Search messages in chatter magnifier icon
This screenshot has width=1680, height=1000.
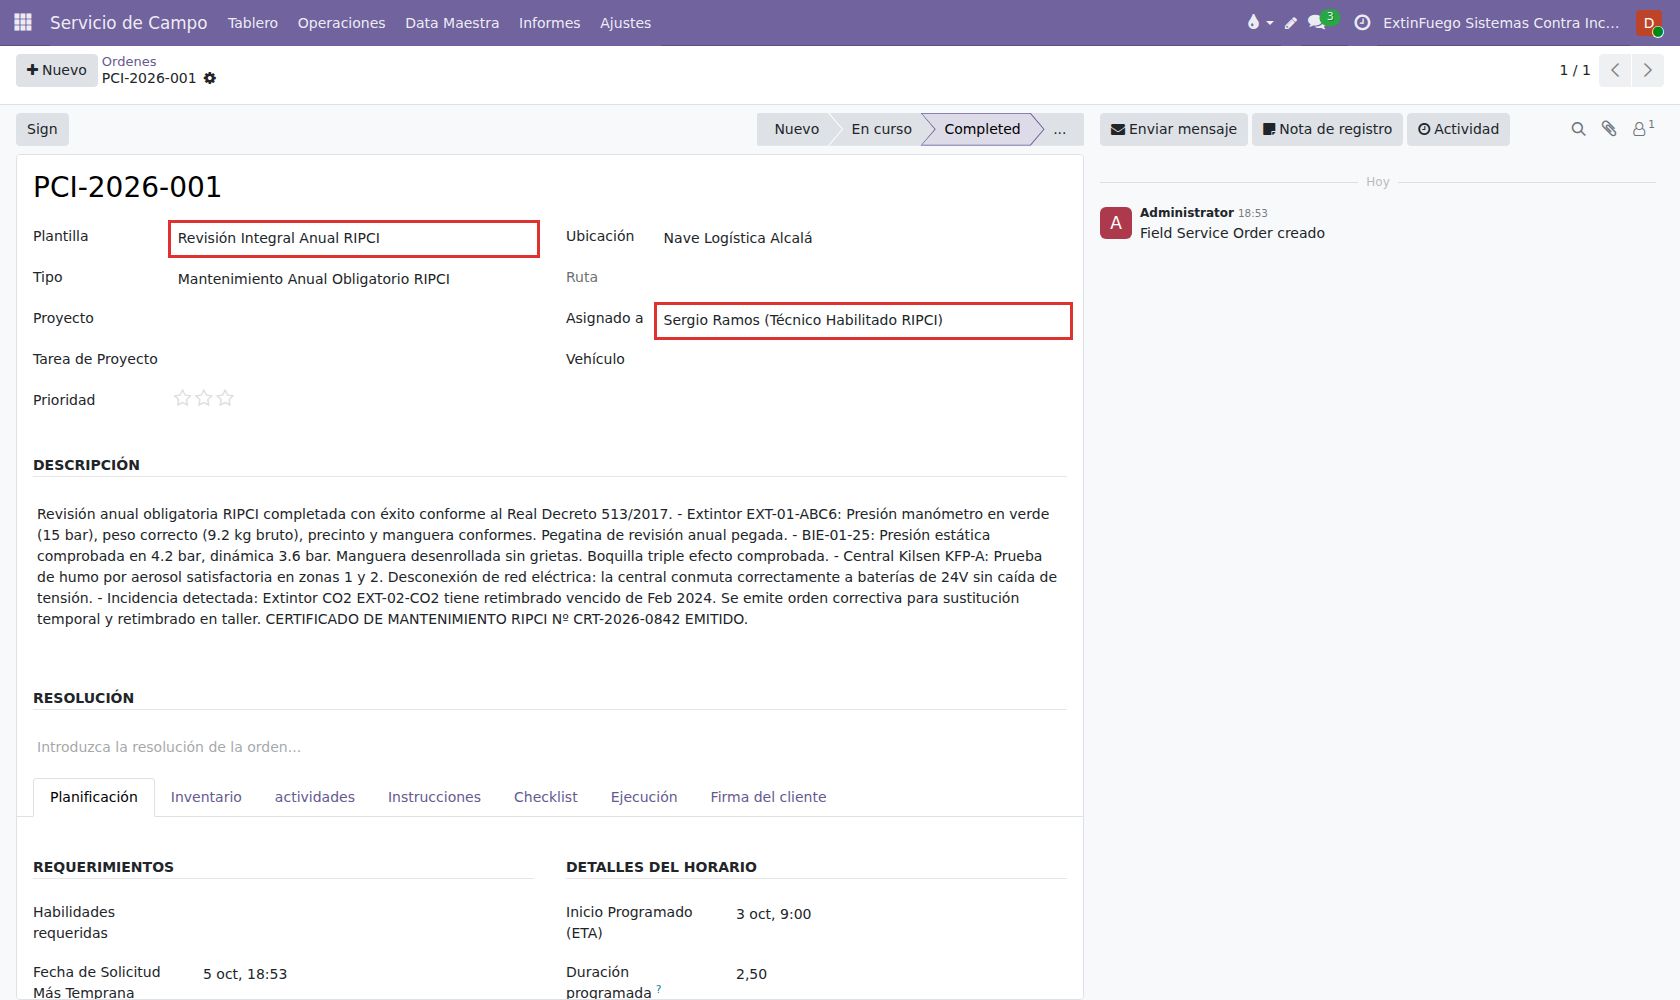1578,129
